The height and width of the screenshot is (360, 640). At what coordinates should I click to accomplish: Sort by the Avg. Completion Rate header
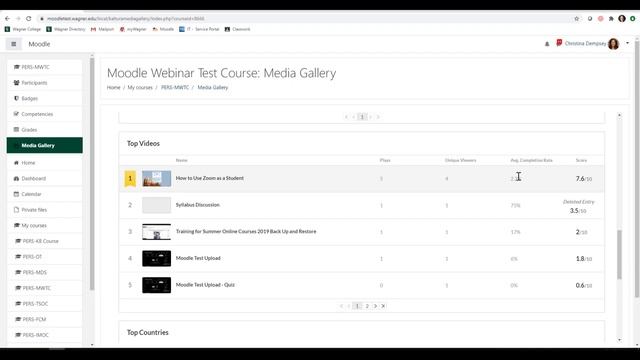(x=531, y=160)
